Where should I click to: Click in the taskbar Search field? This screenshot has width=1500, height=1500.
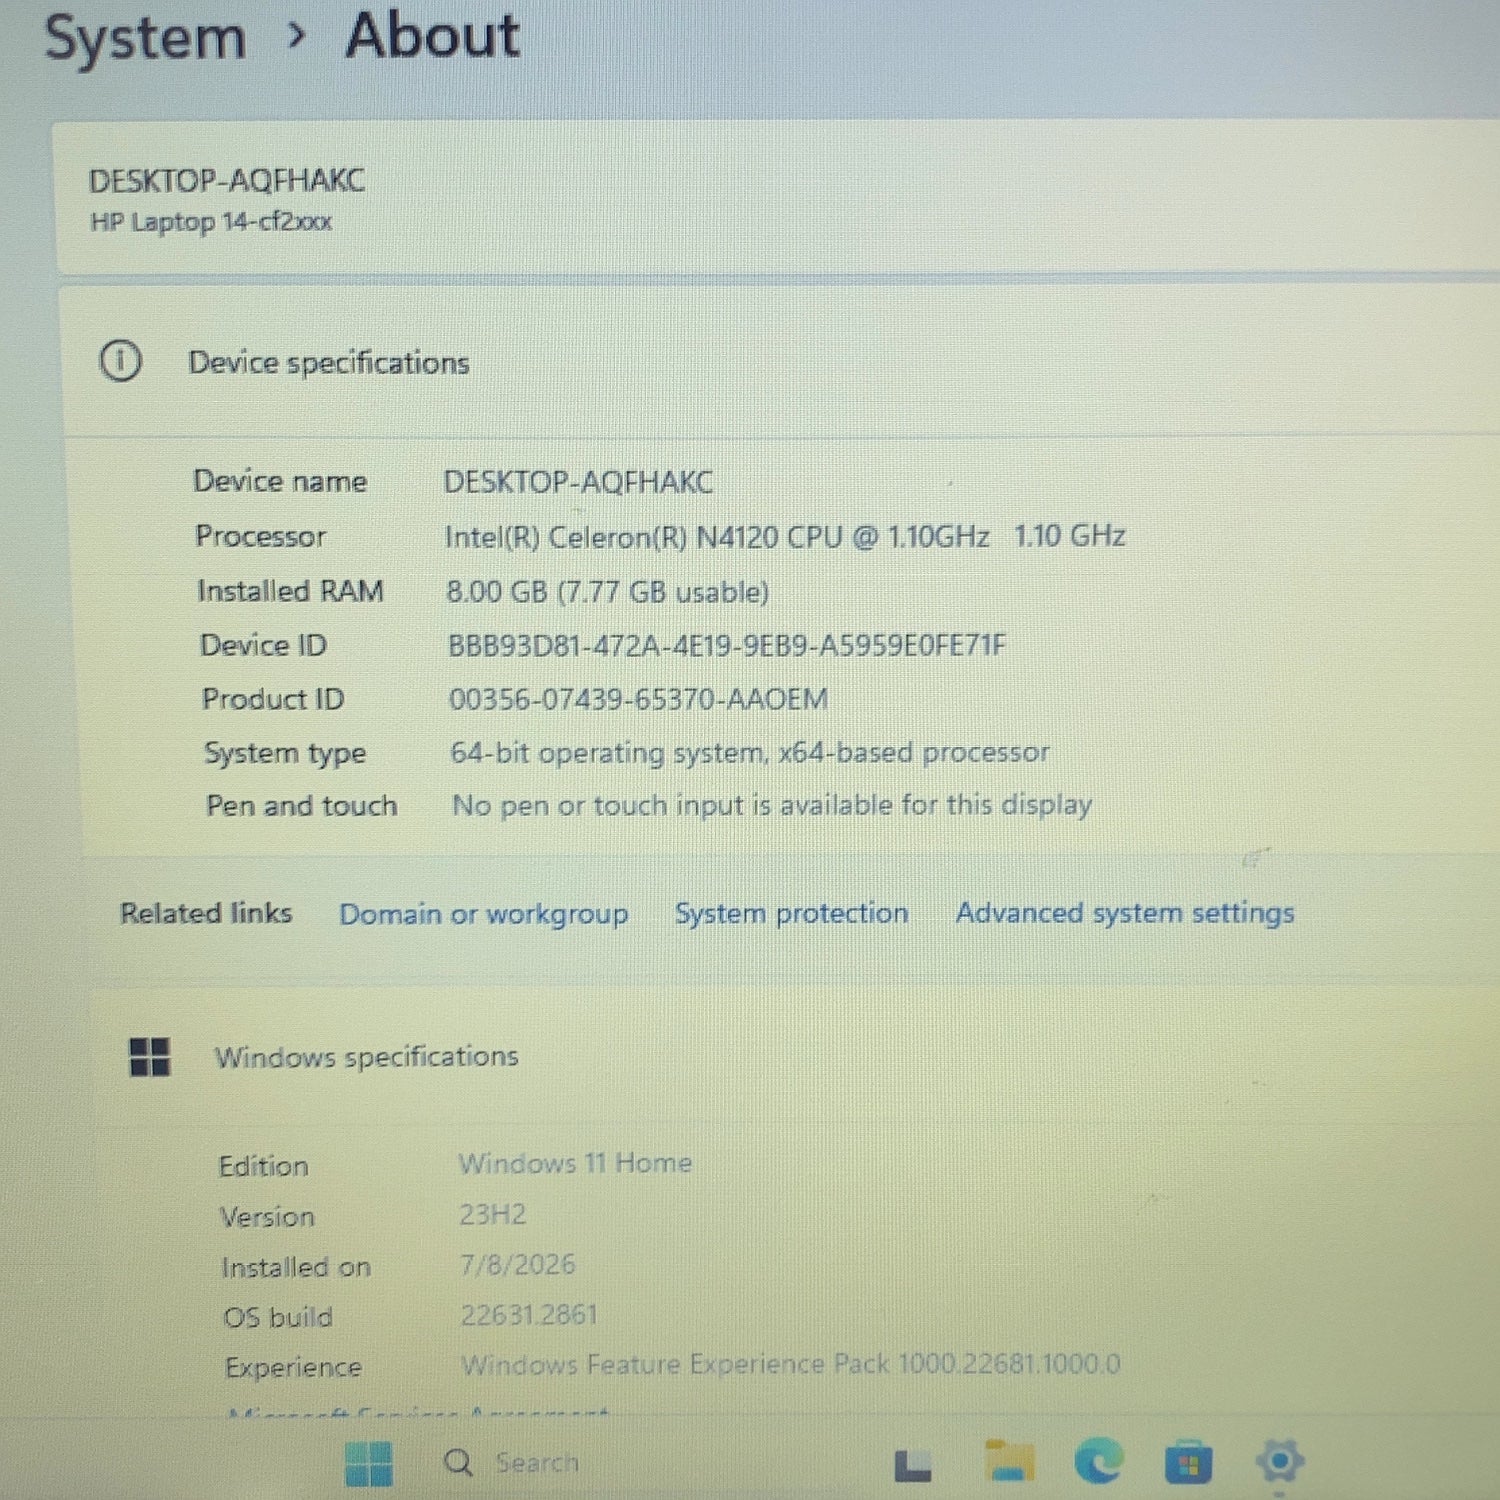(x=537, y=1463)
